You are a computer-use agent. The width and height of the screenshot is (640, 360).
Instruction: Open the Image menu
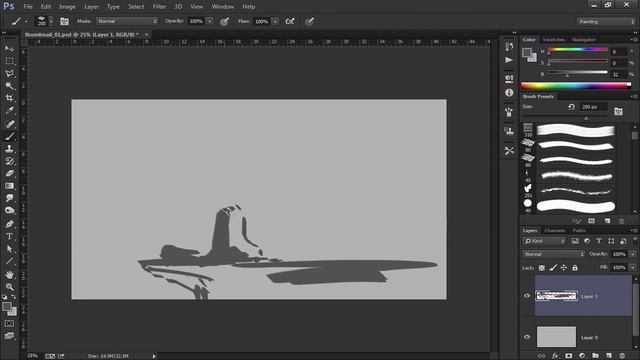(x=67, y=7)
